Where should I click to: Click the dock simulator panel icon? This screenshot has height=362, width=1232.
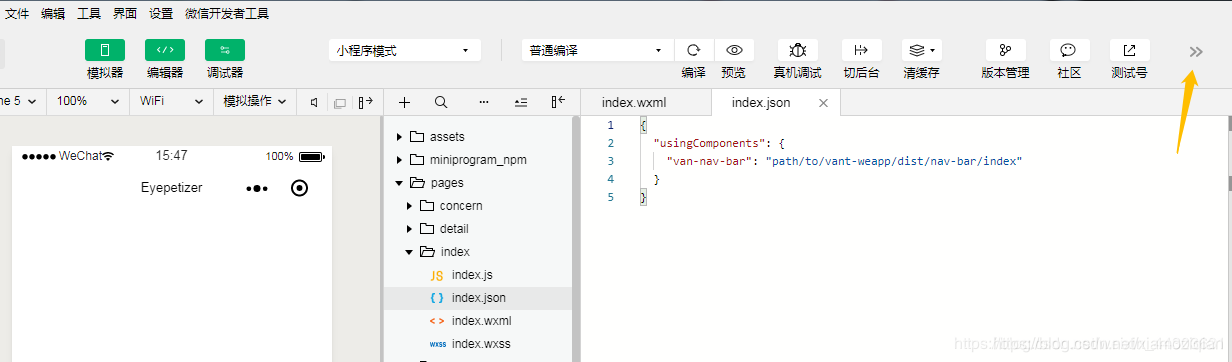(x=366, y=102)
